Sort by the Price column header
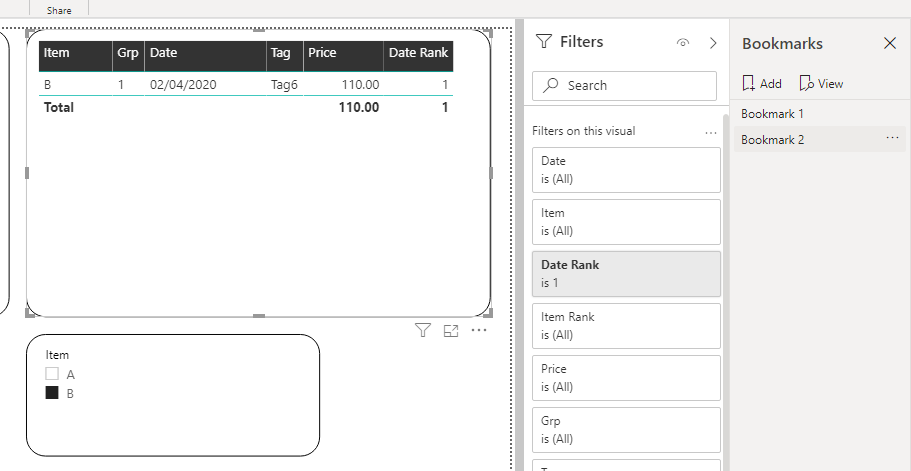The width and height of the screenshot is (911, 471). (343, 56)
